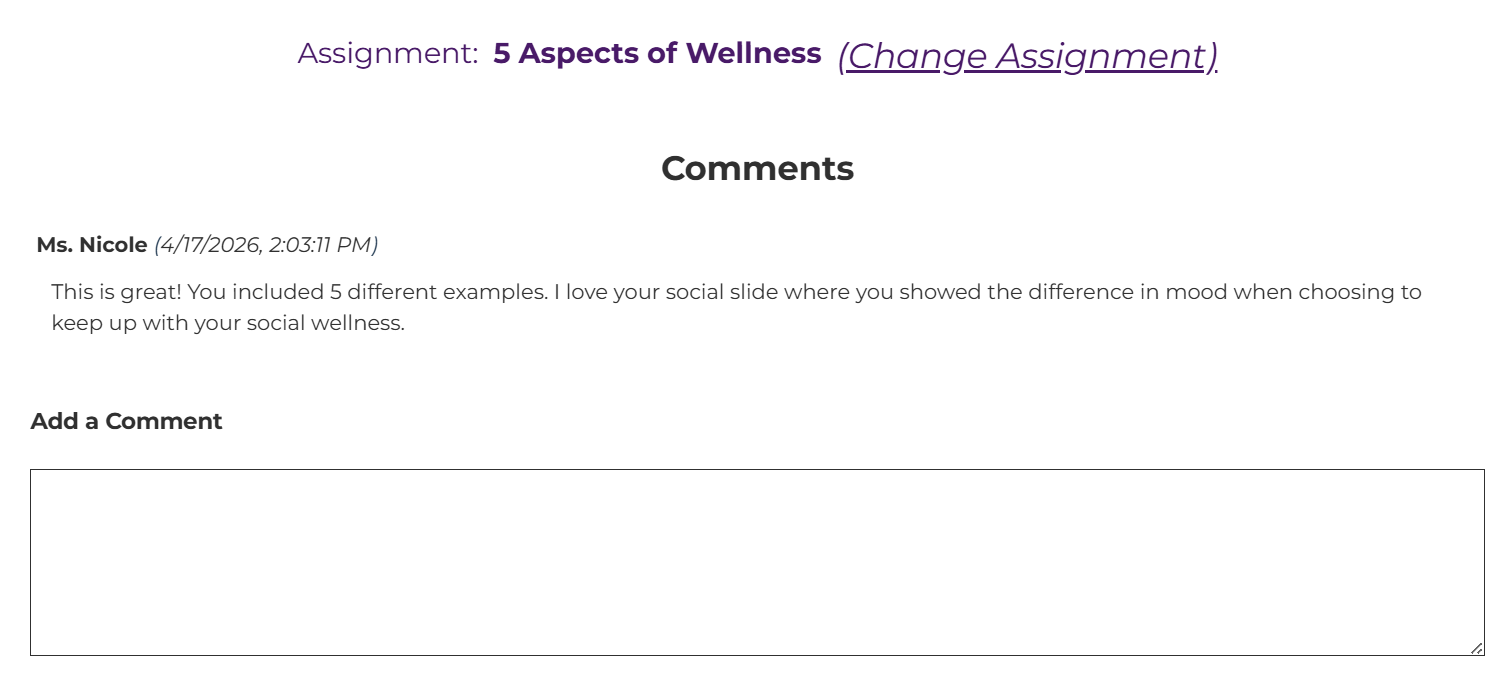Click "keep up with your social wellness" text
This screenshot has height=687, width=1502.
[228, 324]
